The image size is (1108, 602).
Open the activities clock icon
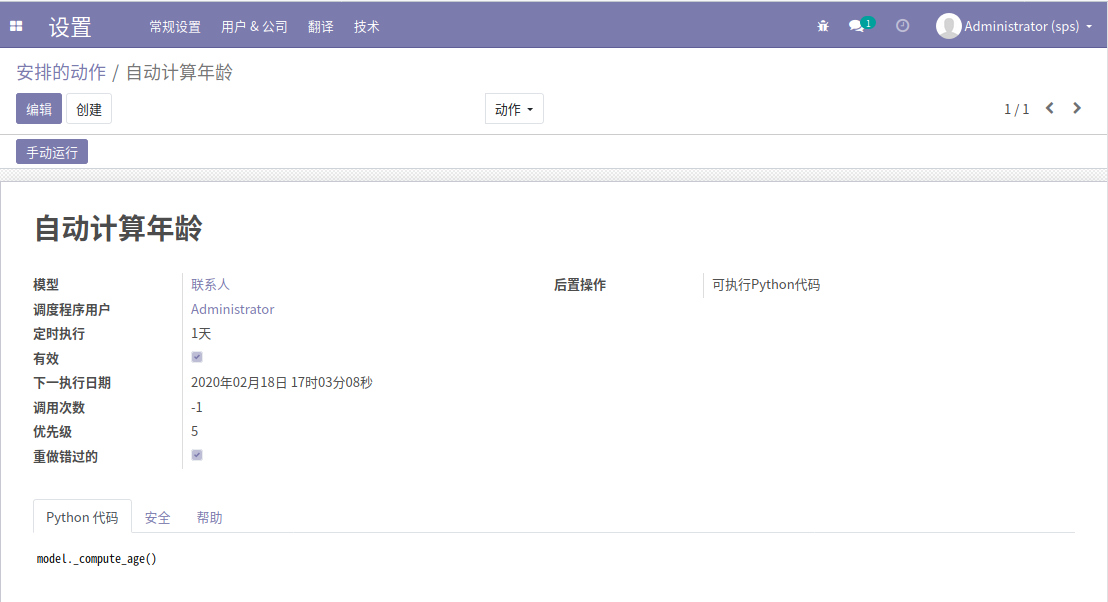click(902, 26)
